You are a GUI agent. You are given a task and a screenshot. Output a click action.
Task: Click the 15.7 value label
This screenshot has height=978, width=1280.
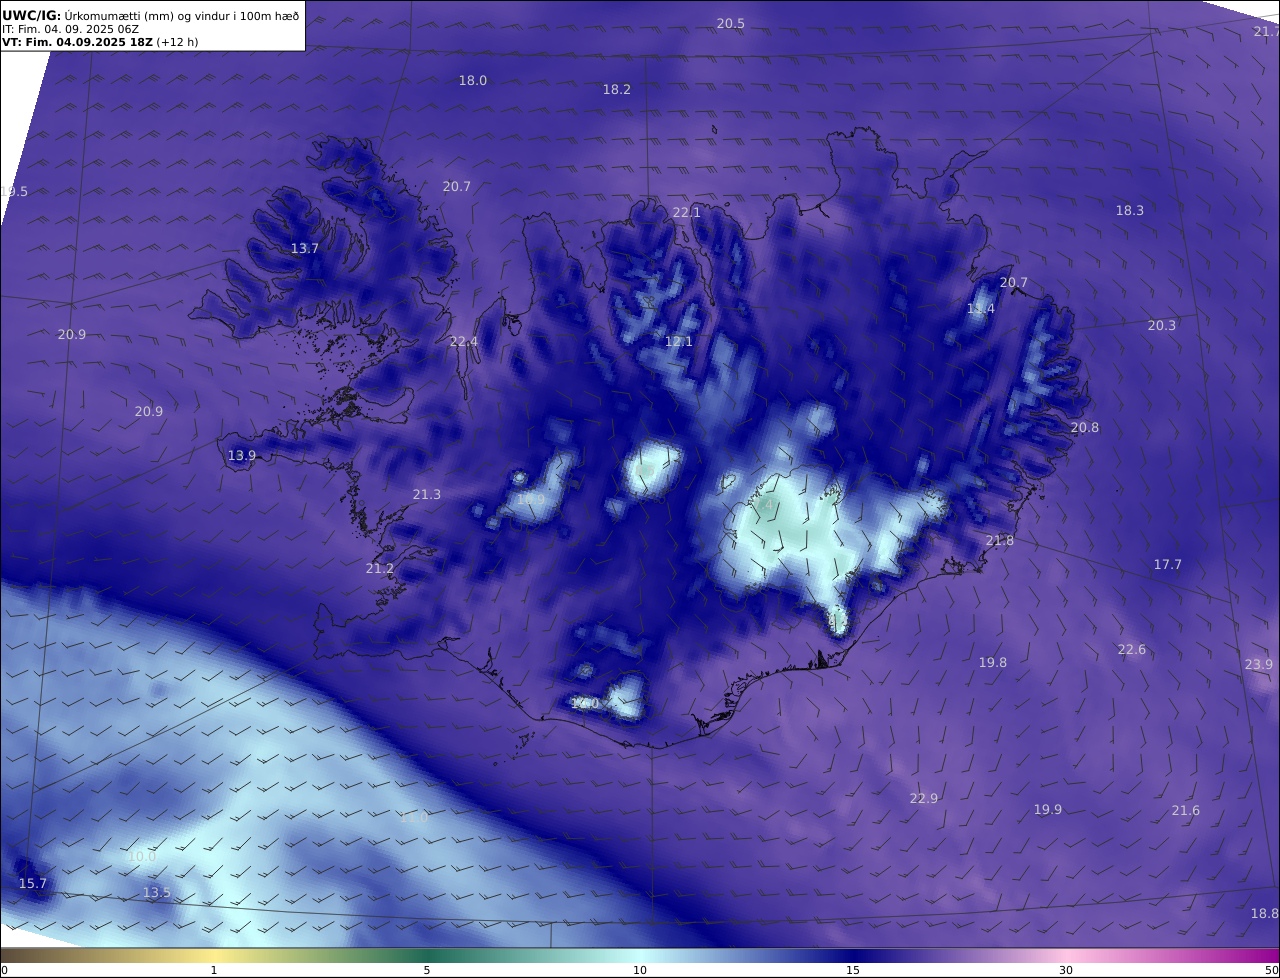(x=33, y=883)
